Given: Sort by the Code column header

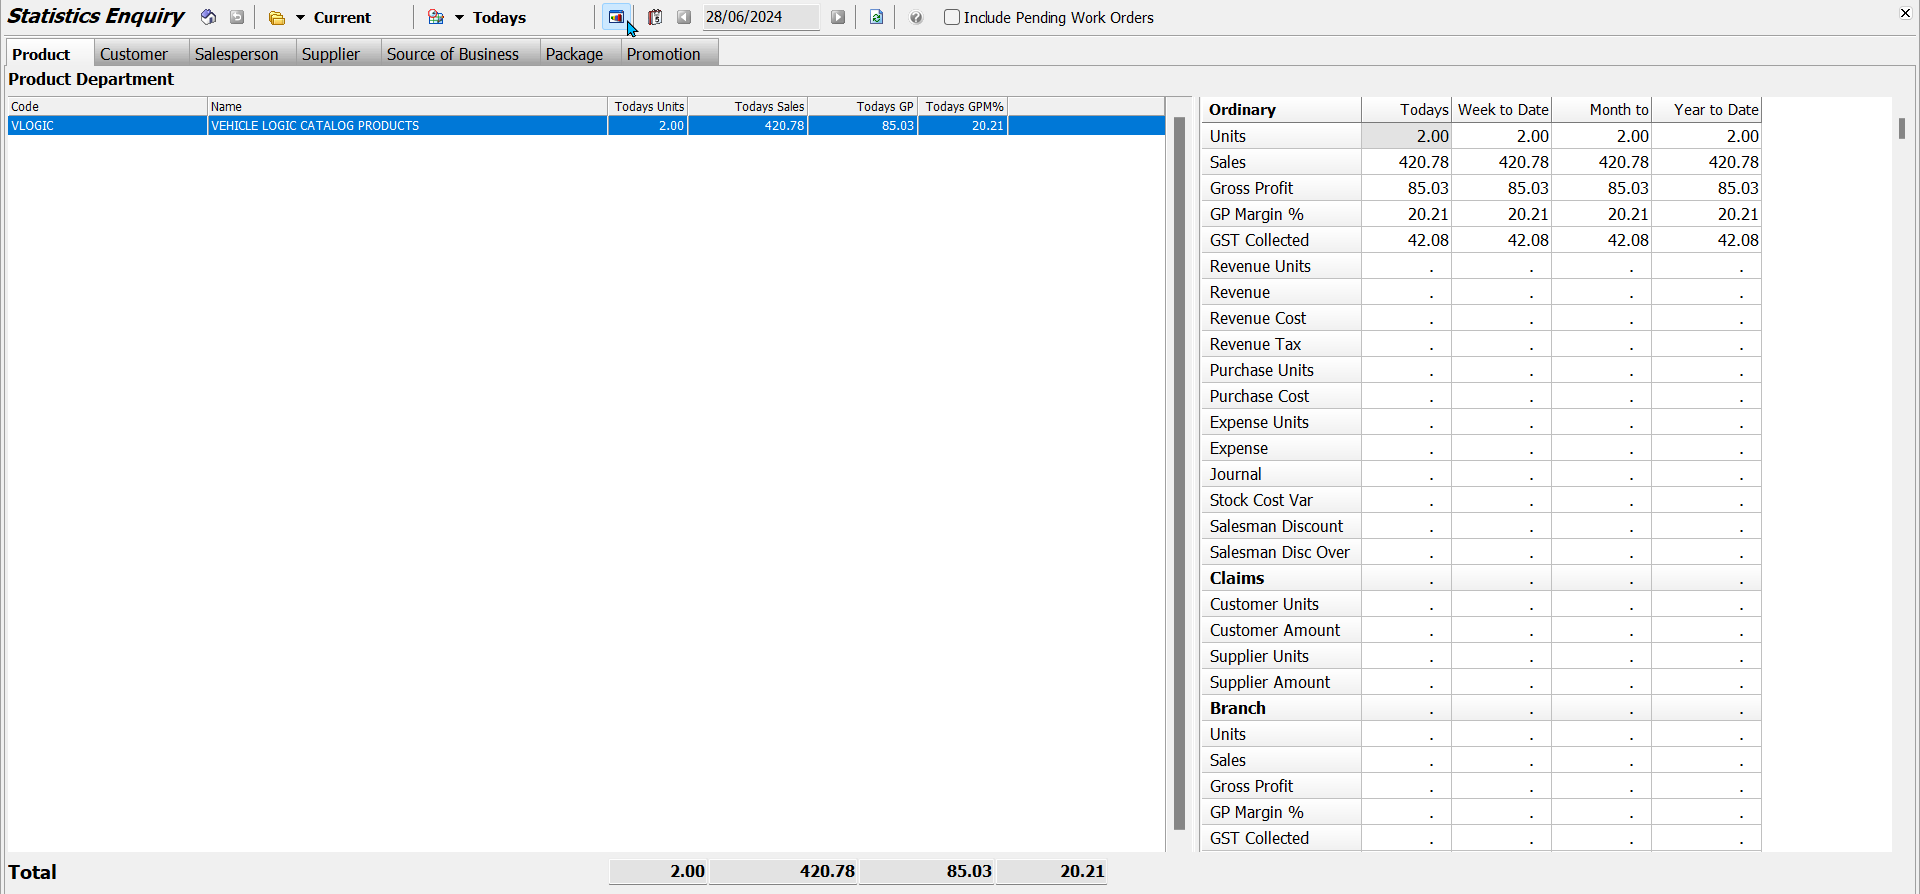Looking at the screenshot, I should tap(107, 106).
